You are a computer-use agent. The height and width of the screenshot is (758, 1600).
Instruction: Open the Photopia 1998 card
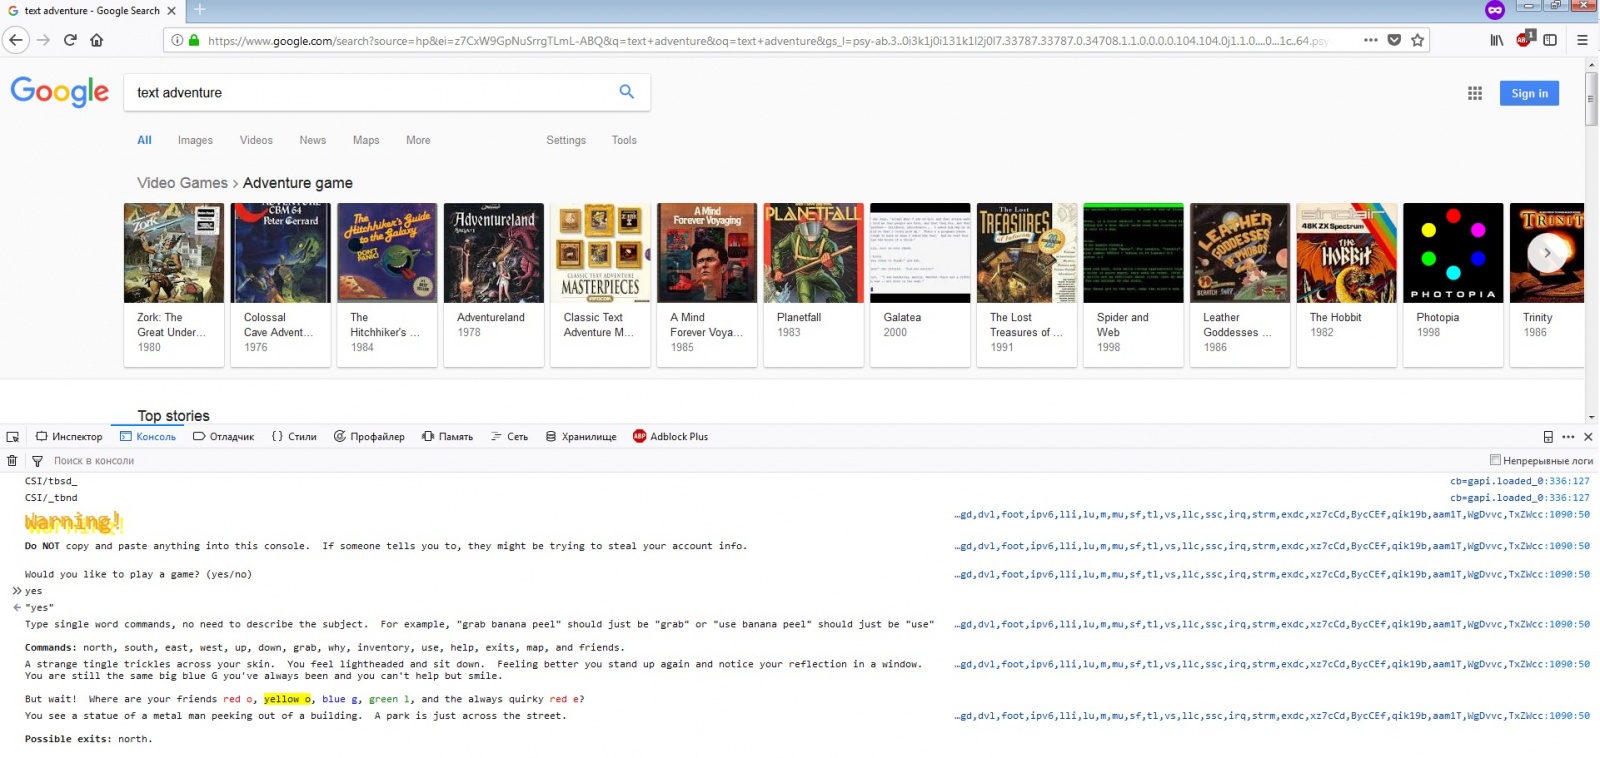point(1453,285)
